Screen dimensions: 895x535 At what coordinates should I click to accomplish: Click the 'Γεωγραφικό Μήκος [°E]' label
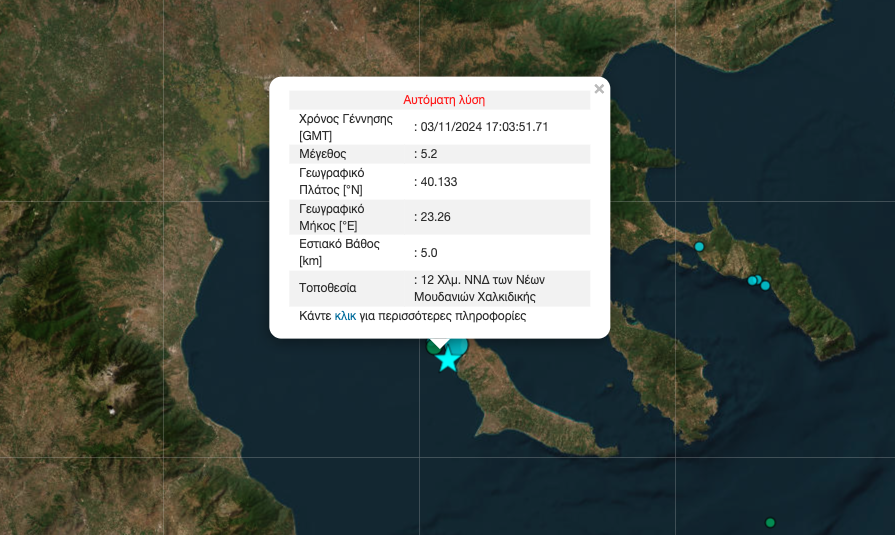click(x=332, y=217)
